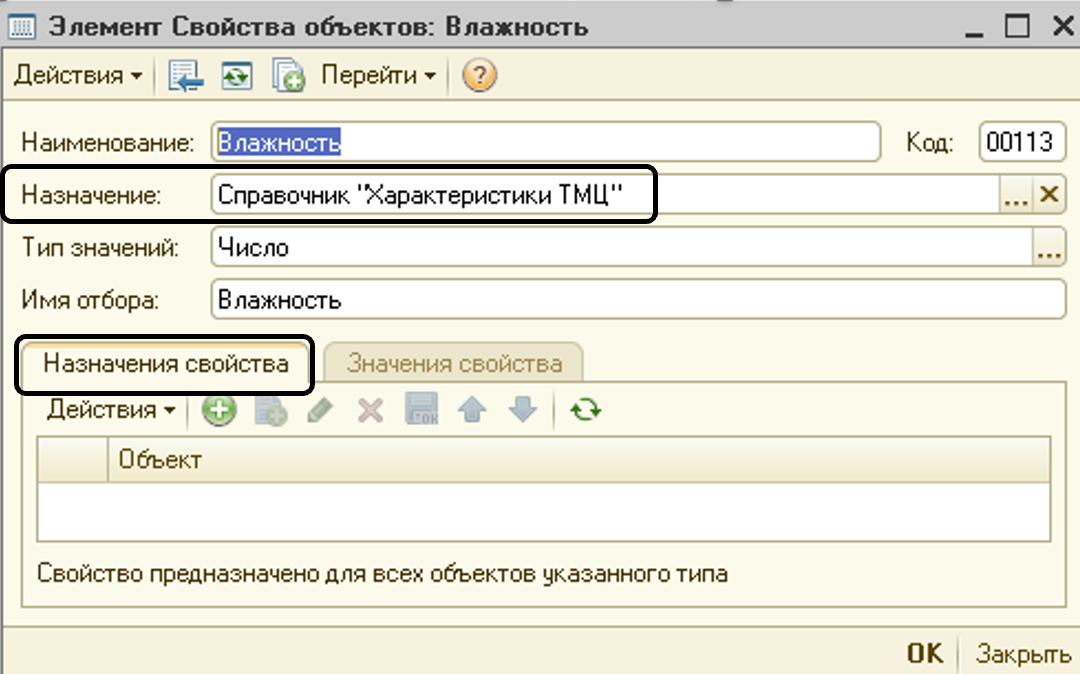Move row down with the blue down arrow
Image resolution: width=1080 pixels, height=674 pixels.
[521, 409]
